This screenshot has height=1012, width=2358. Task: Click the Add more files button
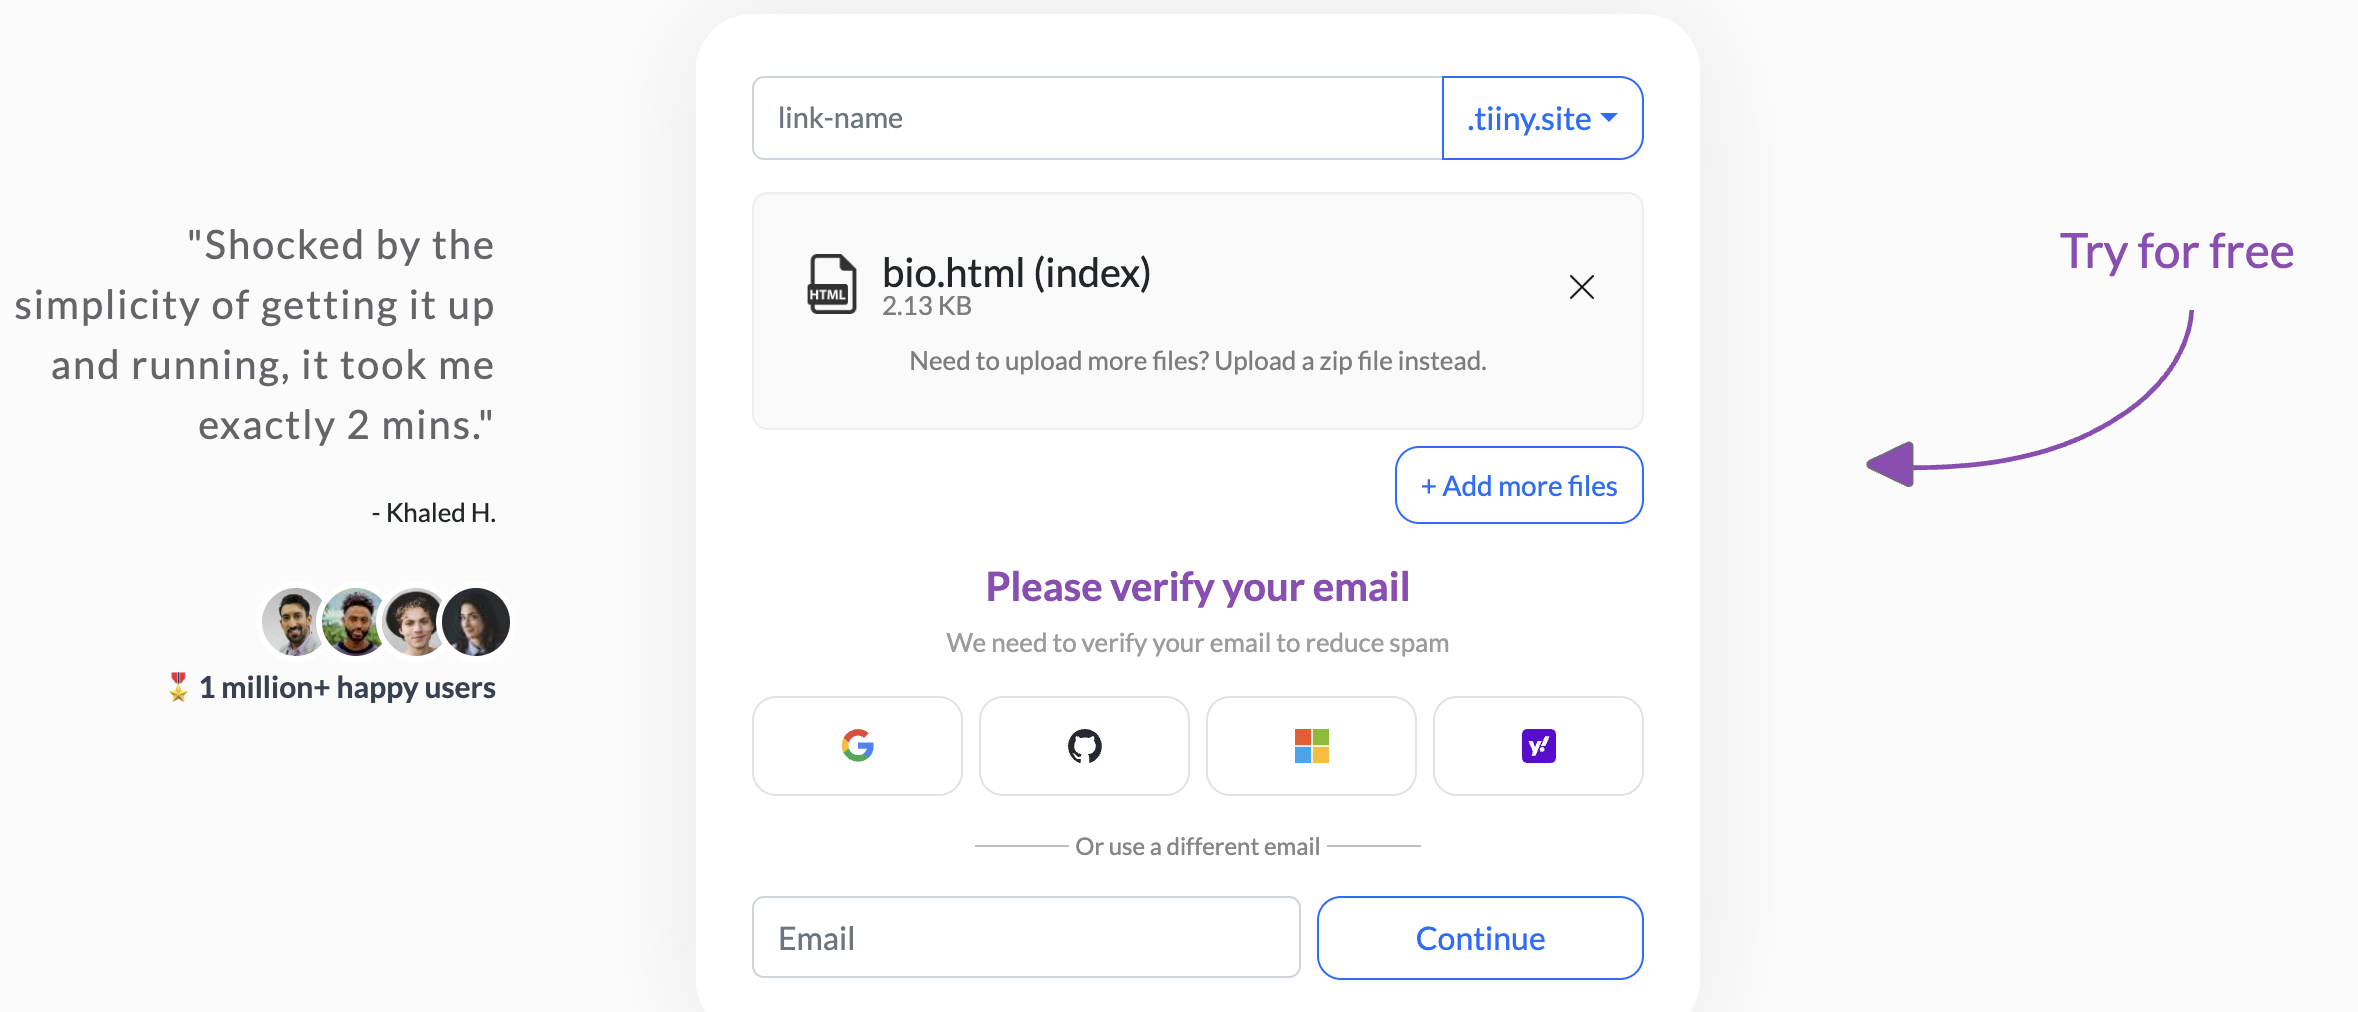click(x=1519, y=486)
